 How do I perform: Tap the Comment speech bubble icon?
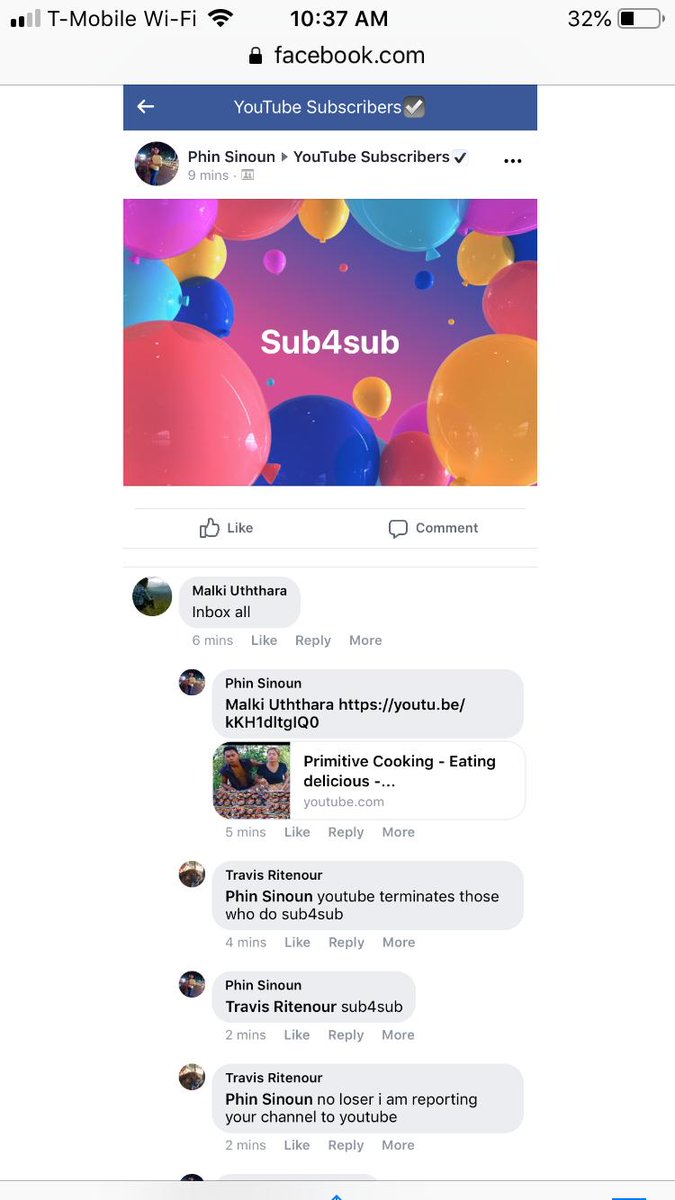398,528
